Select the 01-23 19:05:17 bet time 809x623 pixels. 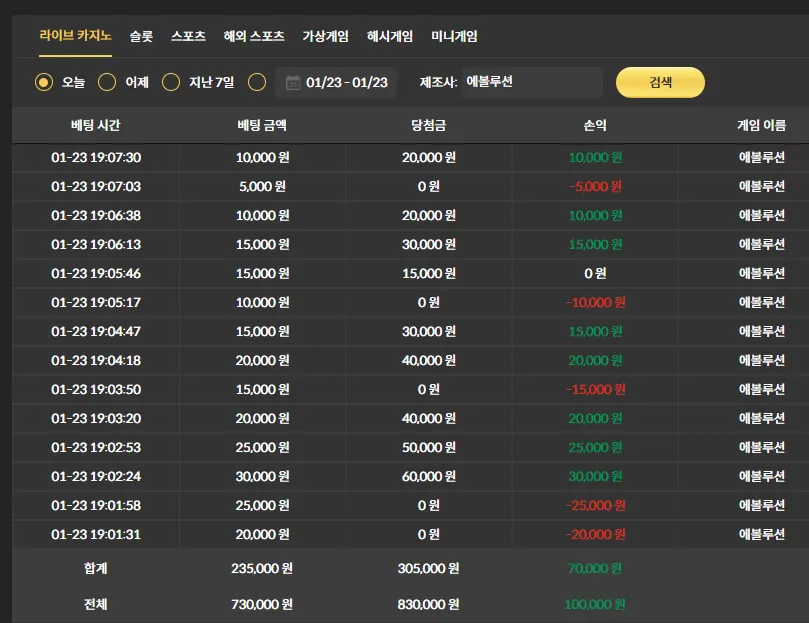click(x=96, y=302)
